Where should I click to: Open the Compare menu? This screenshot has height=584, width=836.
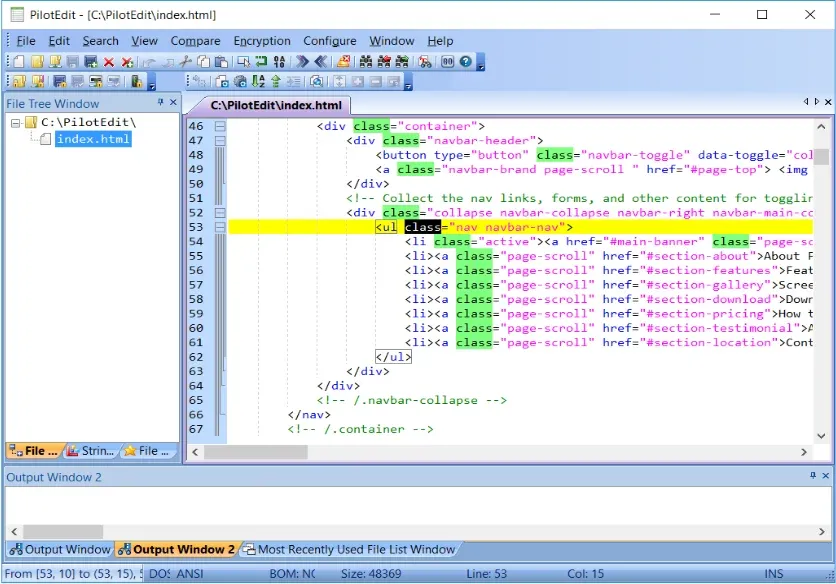tap(195, 41)
